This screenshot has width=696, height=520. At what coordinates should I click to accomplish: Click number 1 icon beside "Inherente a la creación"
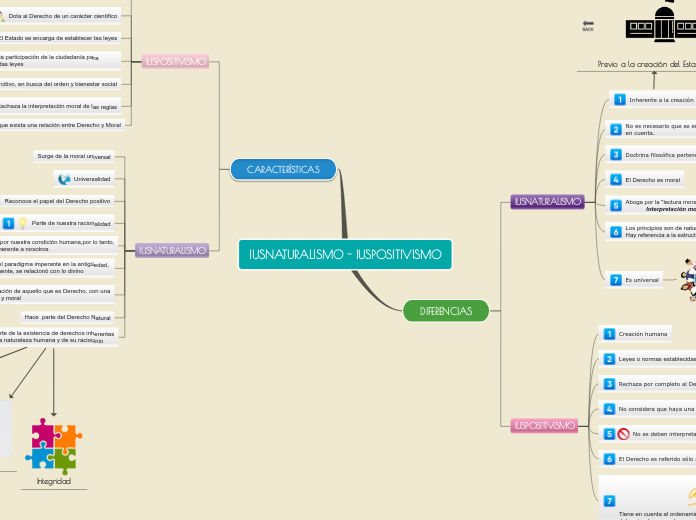point(620,100)
